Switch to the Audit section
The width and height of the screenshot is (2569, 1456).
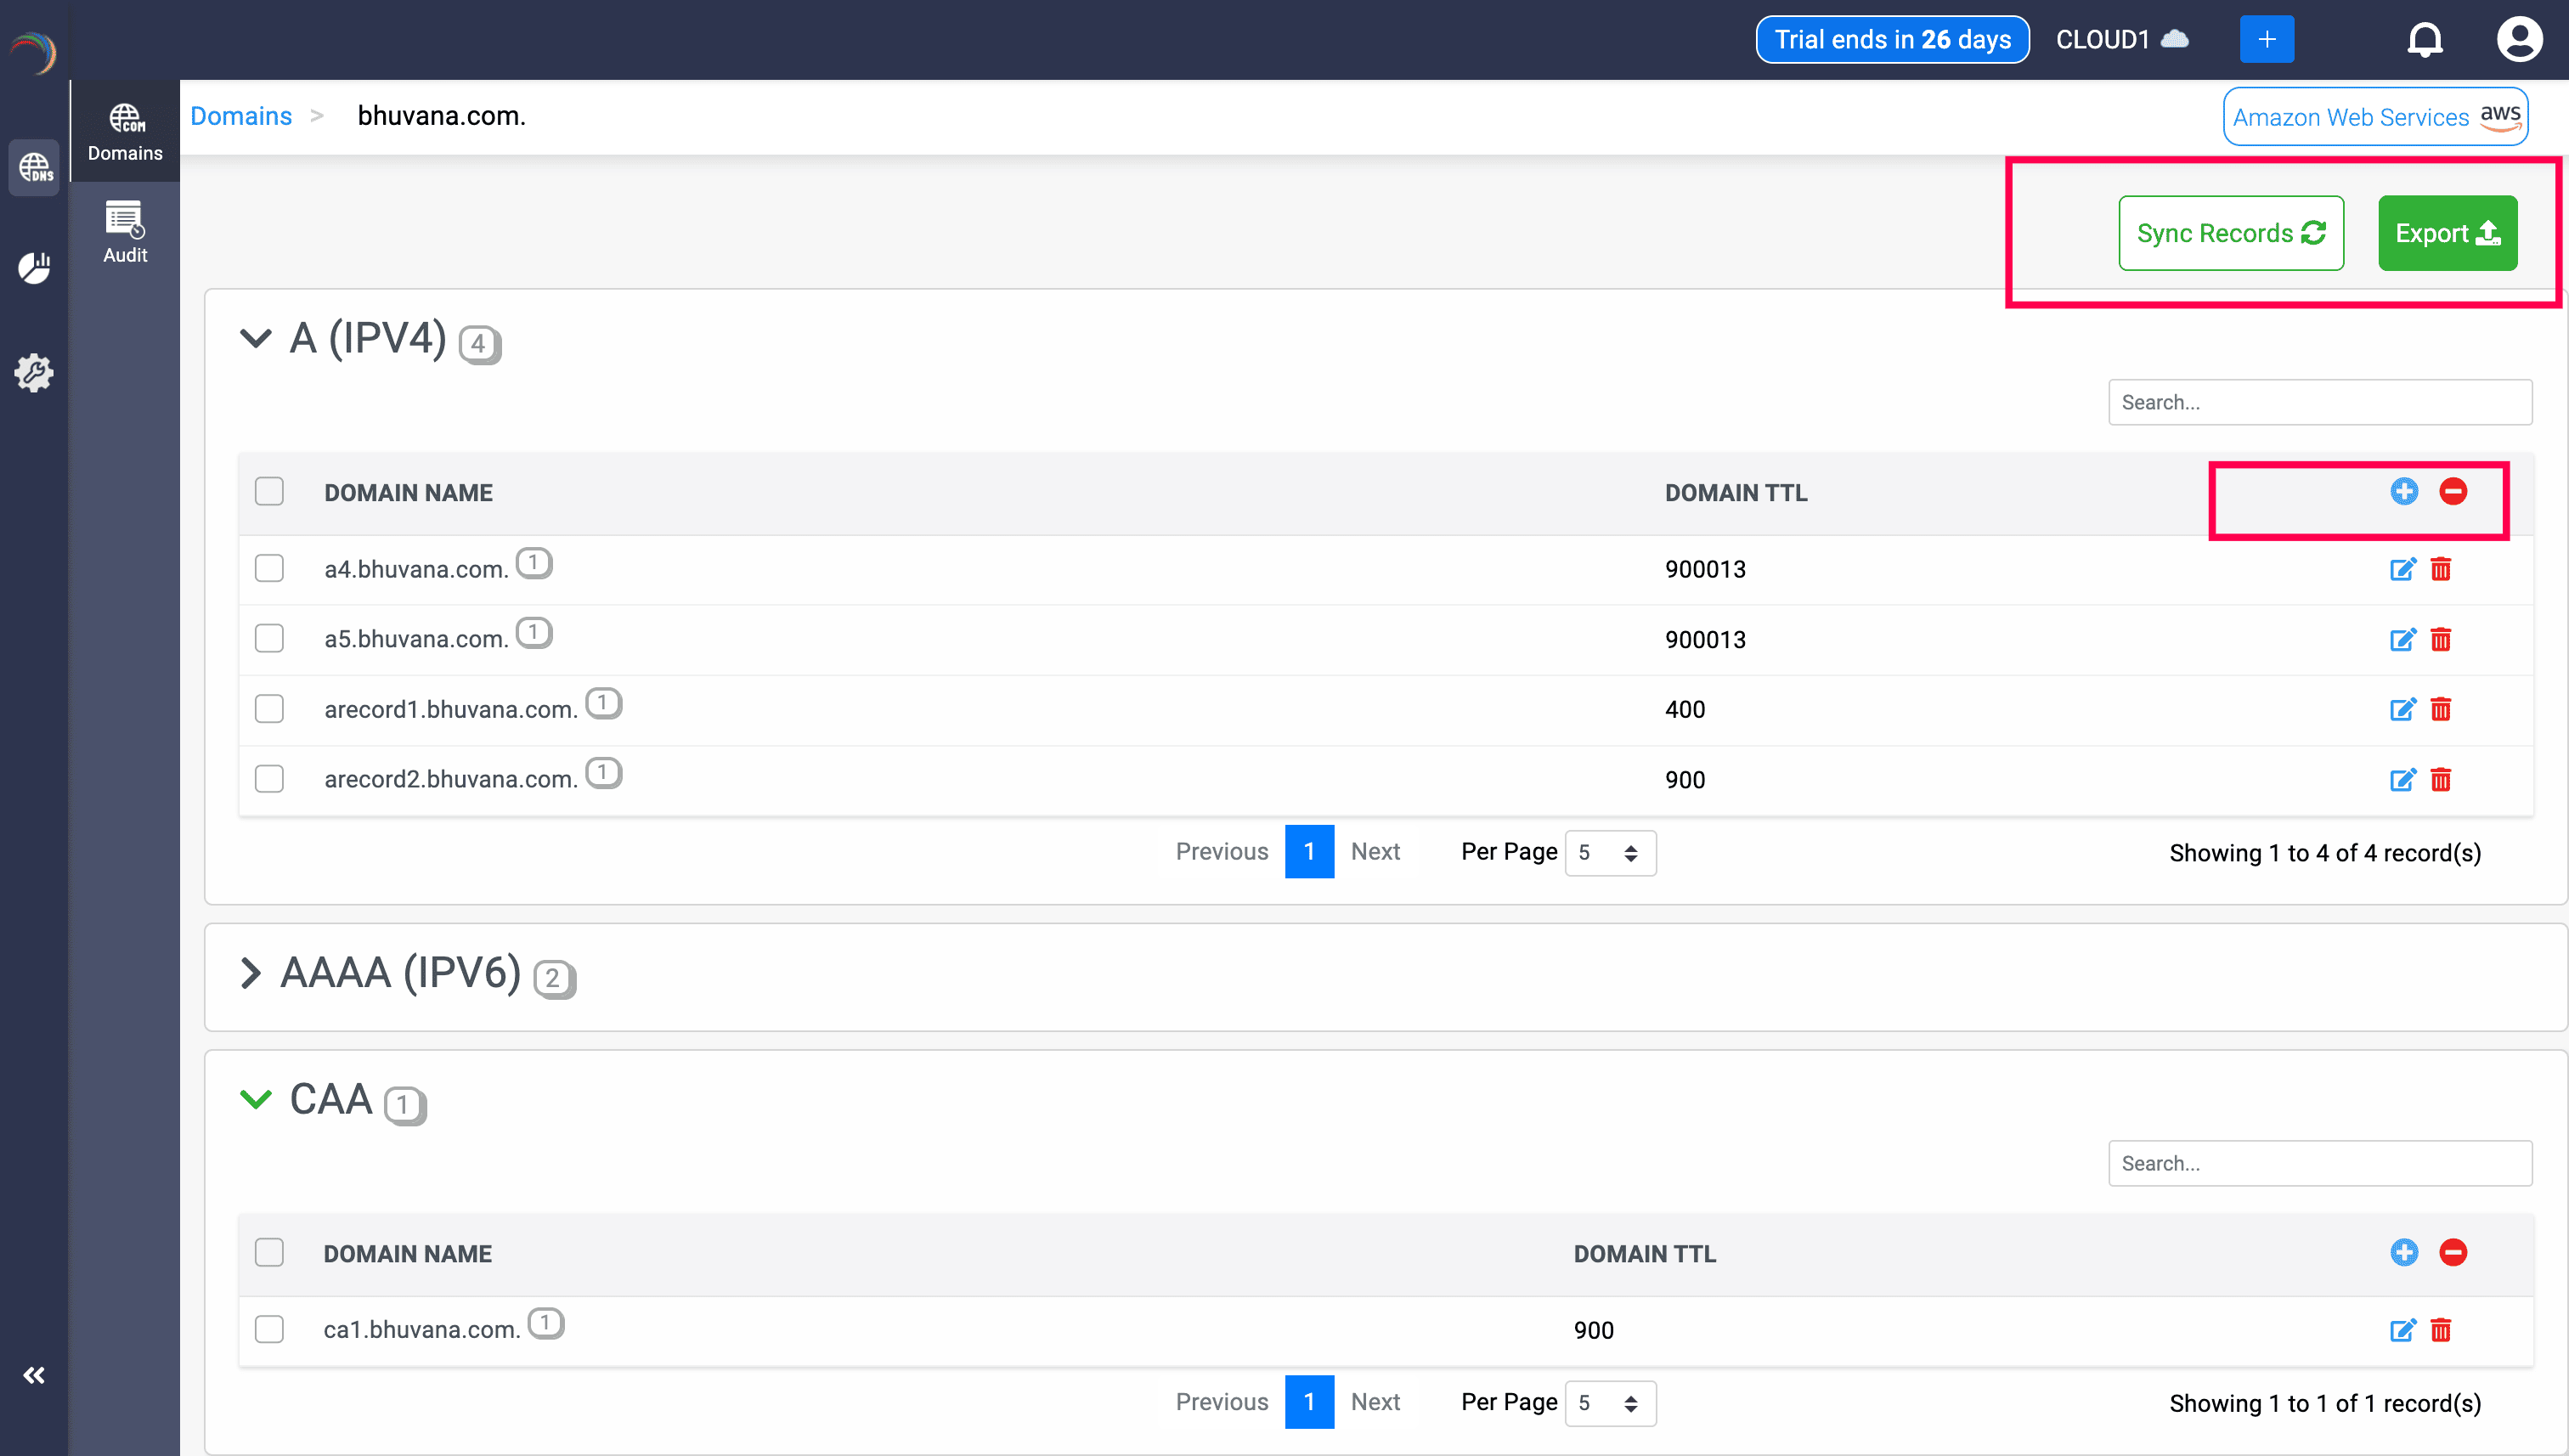pos(124,232)
